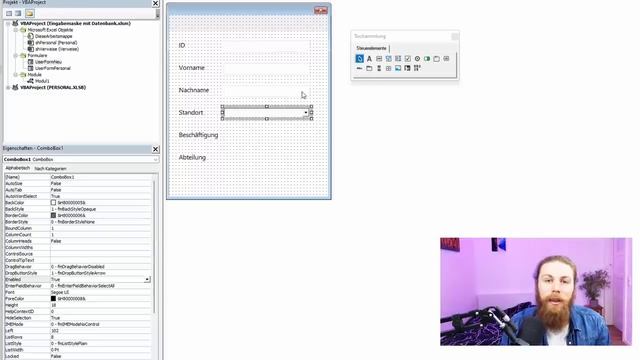This screenshot has width=640, height=360.
Task: Collapse the Module folder
Action: [16, 75]
